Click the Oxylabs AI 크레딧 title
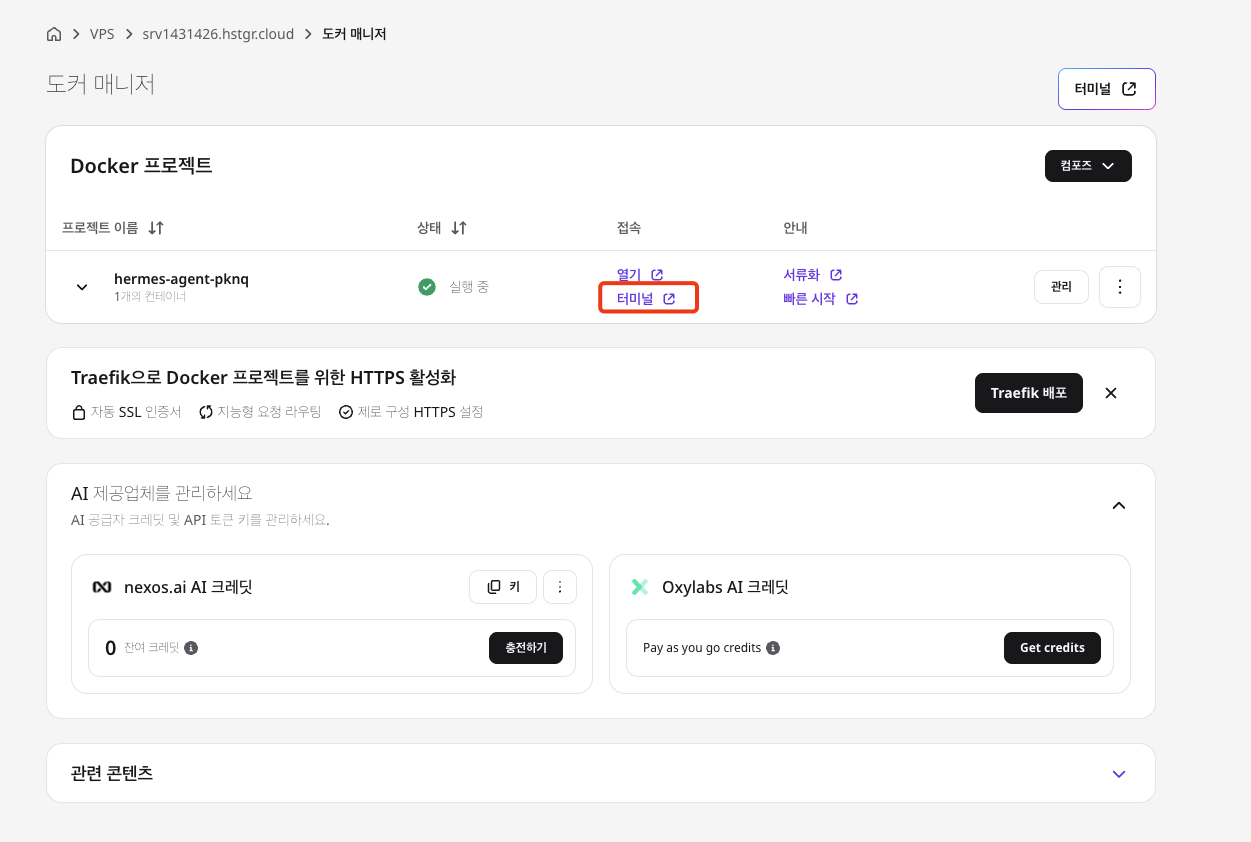 click(x=725, y=587)
